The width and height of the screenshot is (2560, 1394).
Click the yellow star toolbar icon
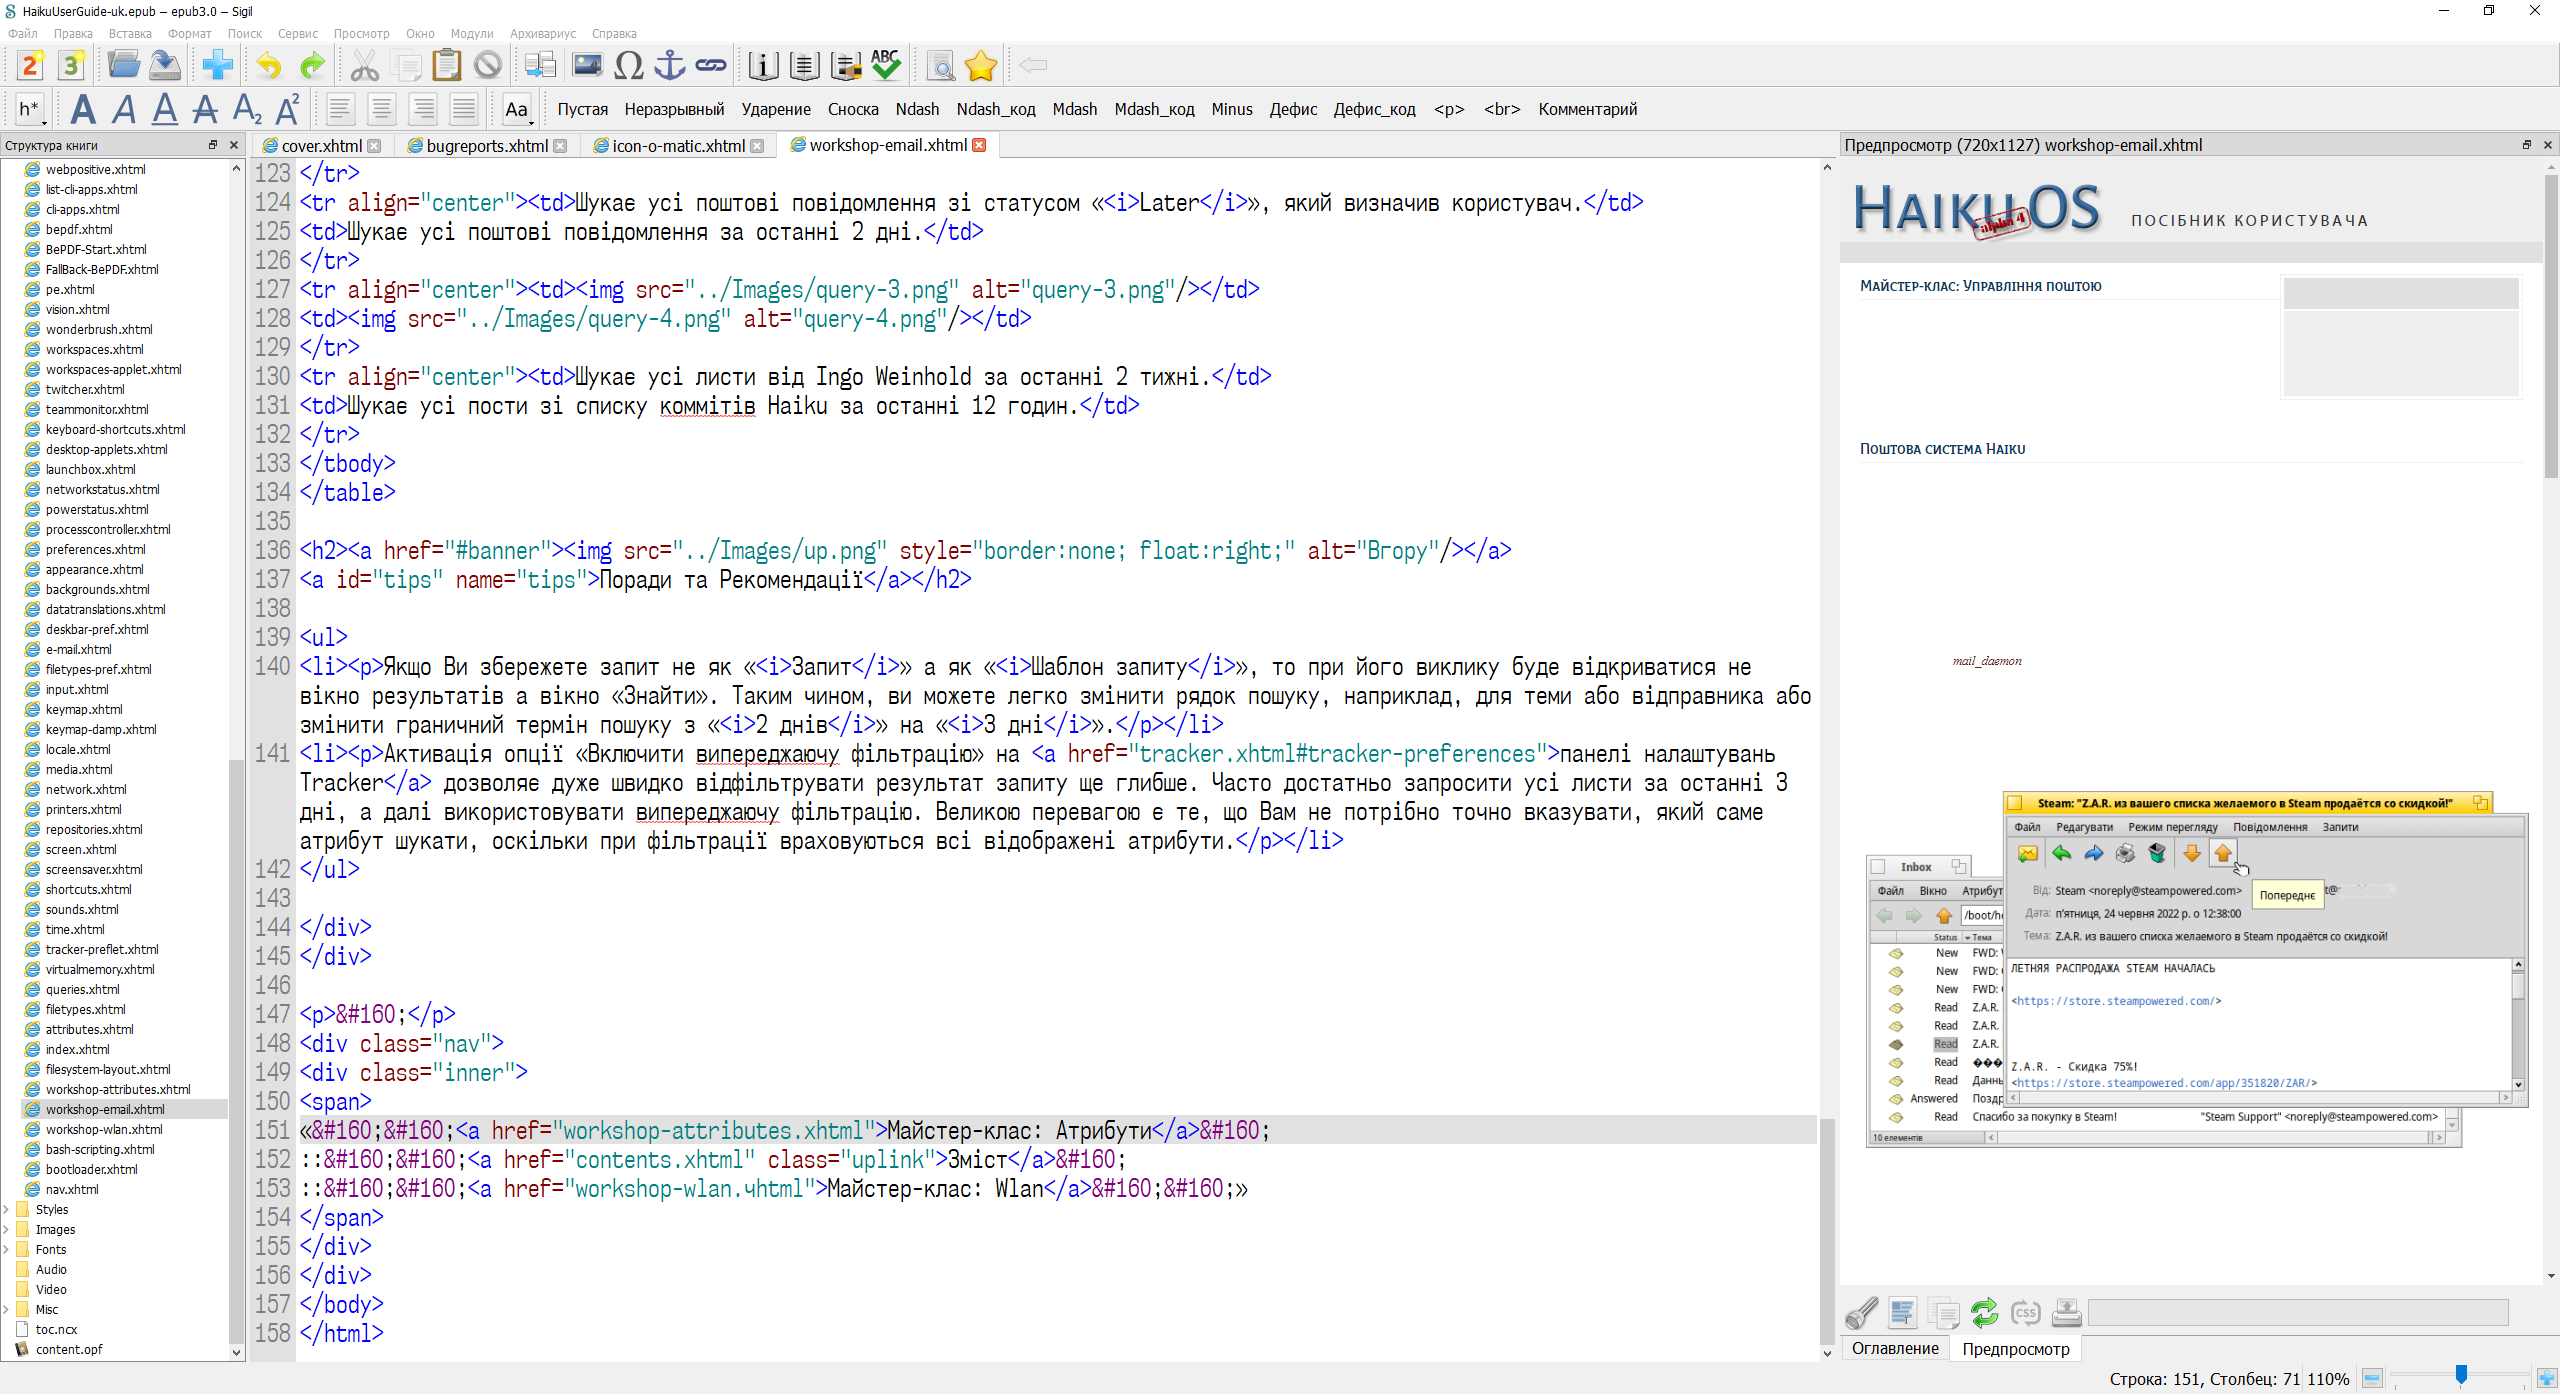(x=981, y=66)
